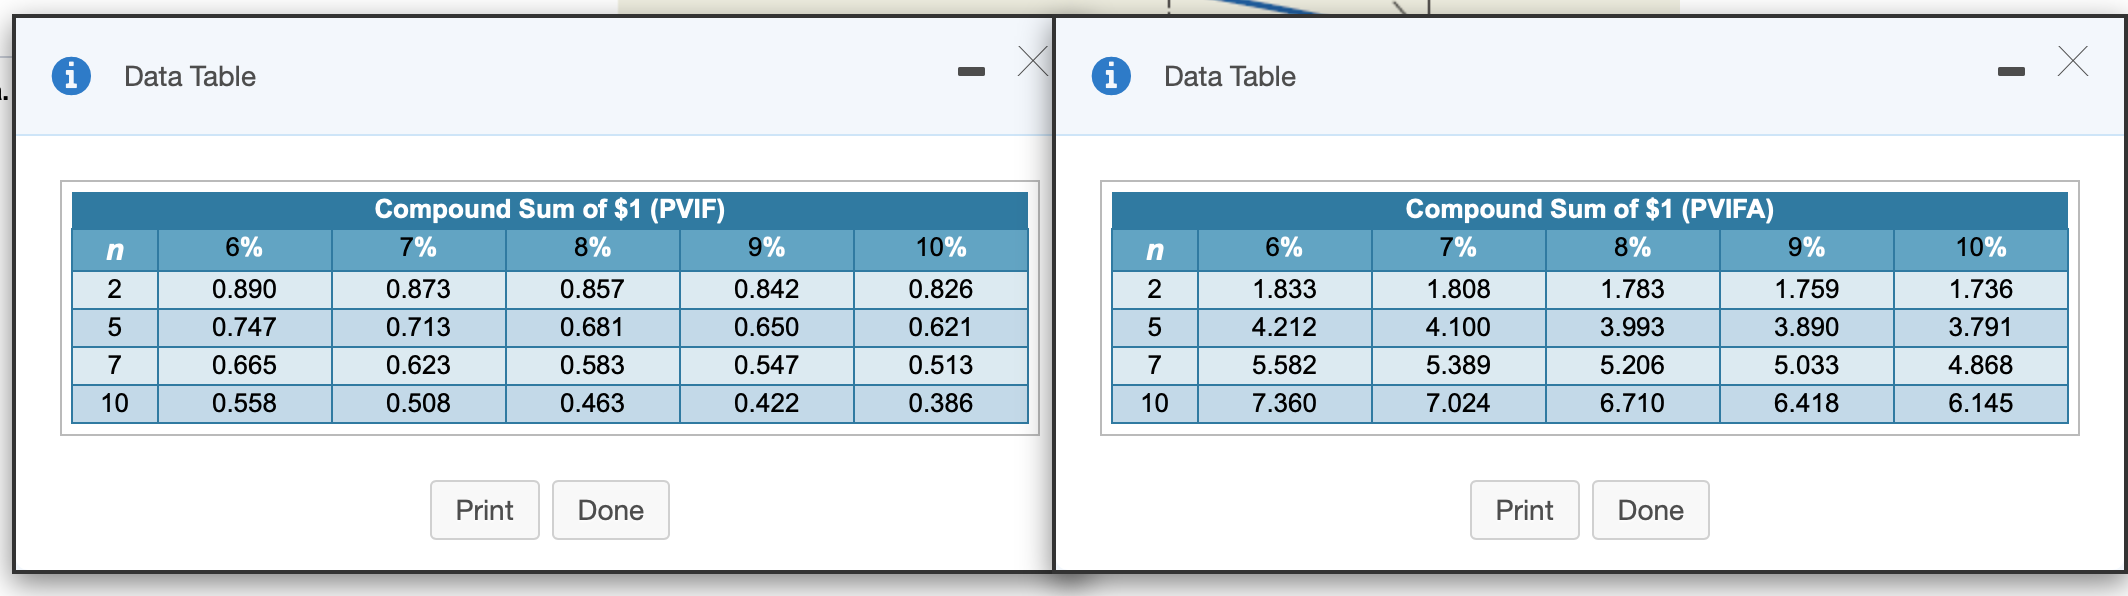
Task: Select PVIFA value 5.389
Action: pyautogui.click(x=1458, y=365)
